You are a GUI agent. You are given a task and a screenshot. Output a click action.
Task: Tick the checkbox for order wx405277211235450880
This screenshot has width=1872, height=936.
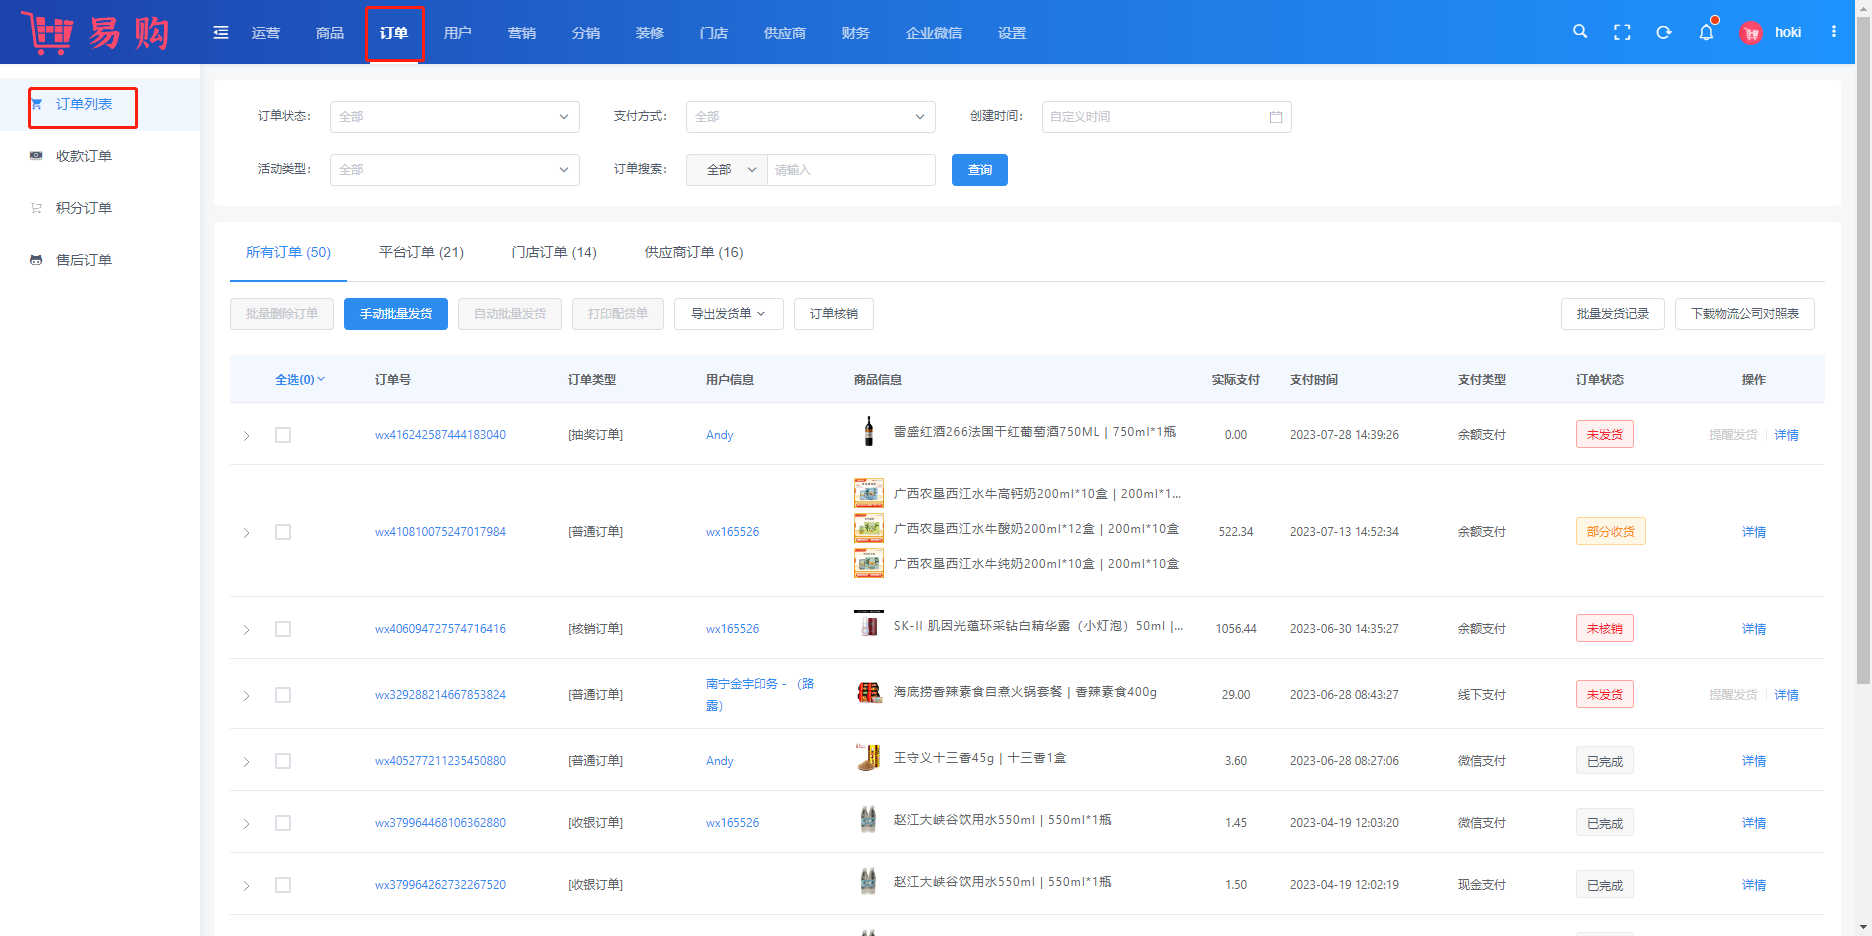[x=283, y=761]
